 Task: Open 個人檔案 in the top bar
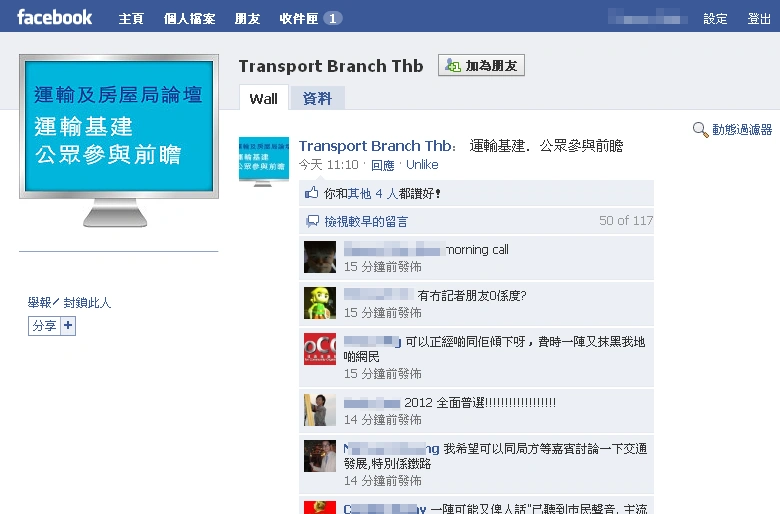190,18
